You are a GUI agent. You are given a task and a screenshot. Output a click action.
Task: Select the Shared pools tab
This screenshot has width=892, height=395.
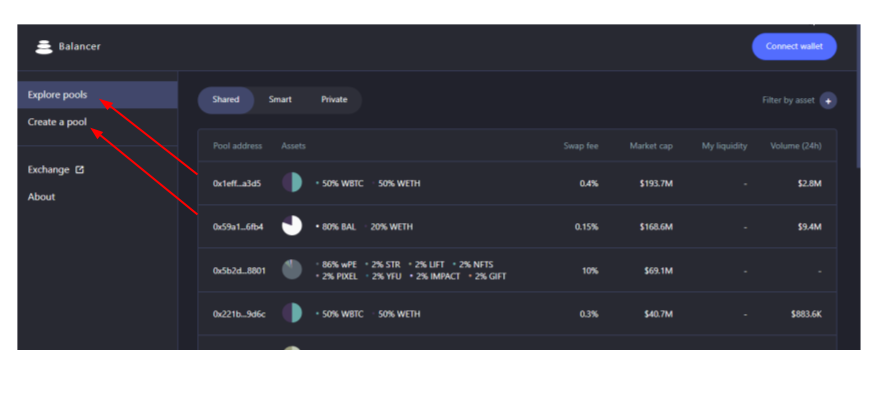click(226, 100)
